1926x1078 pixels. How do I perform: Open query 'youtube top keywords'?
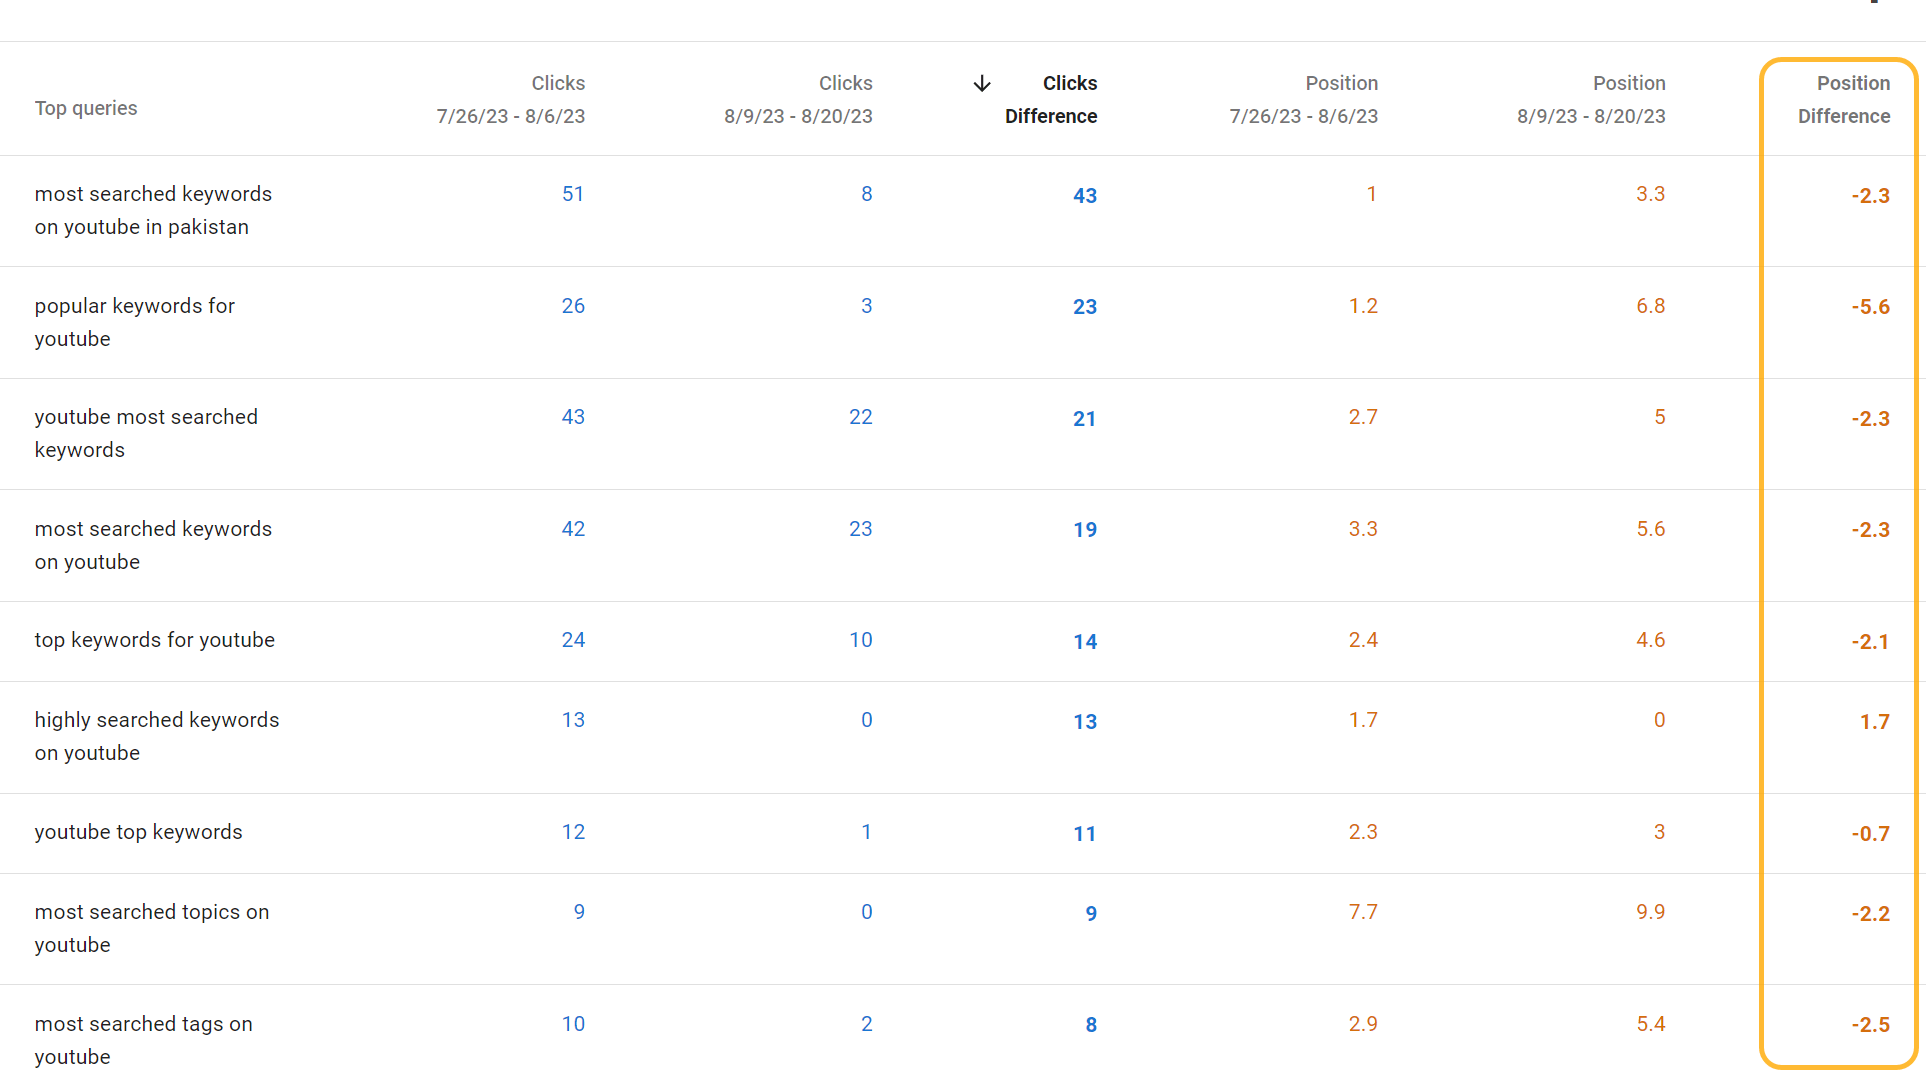(138, 832)
